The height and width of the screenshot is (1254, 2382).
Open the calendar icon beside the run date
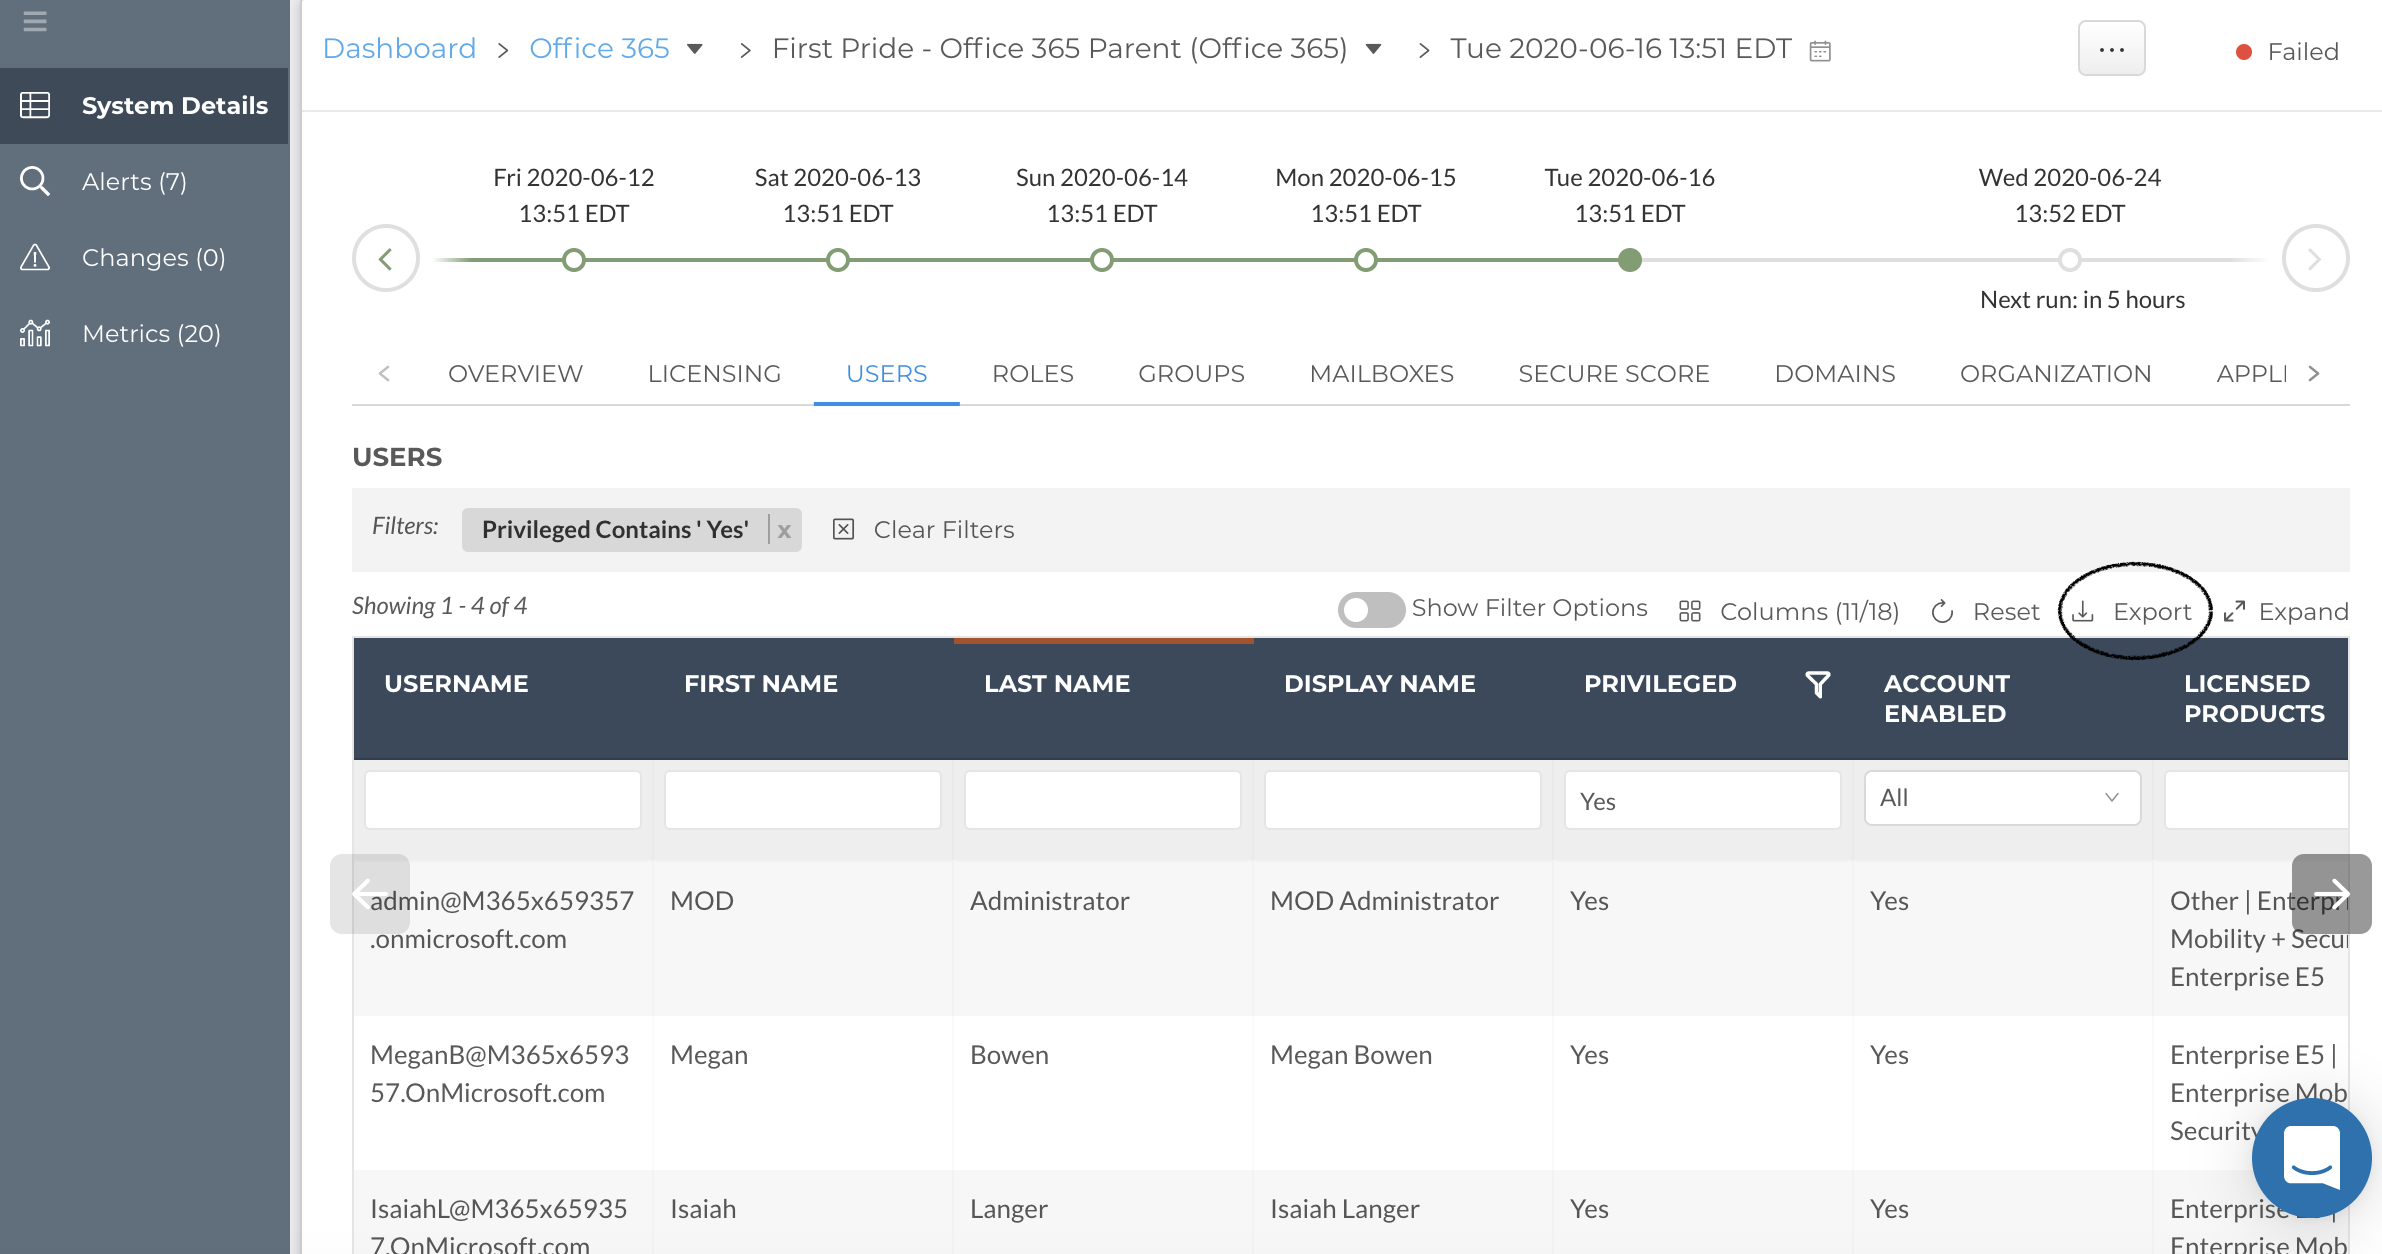[1820, 51]
